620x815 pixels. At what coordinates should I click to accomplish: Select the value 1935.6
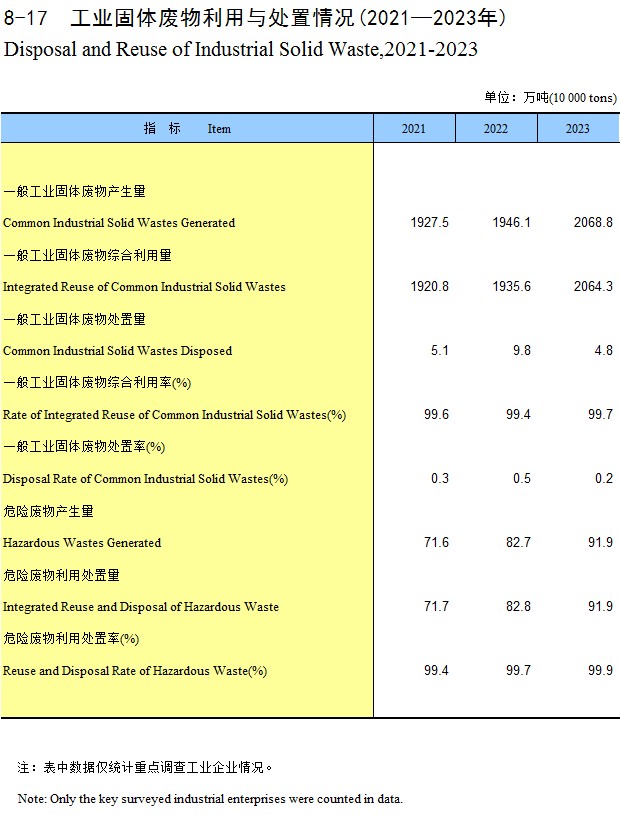(x=511, y=286)
